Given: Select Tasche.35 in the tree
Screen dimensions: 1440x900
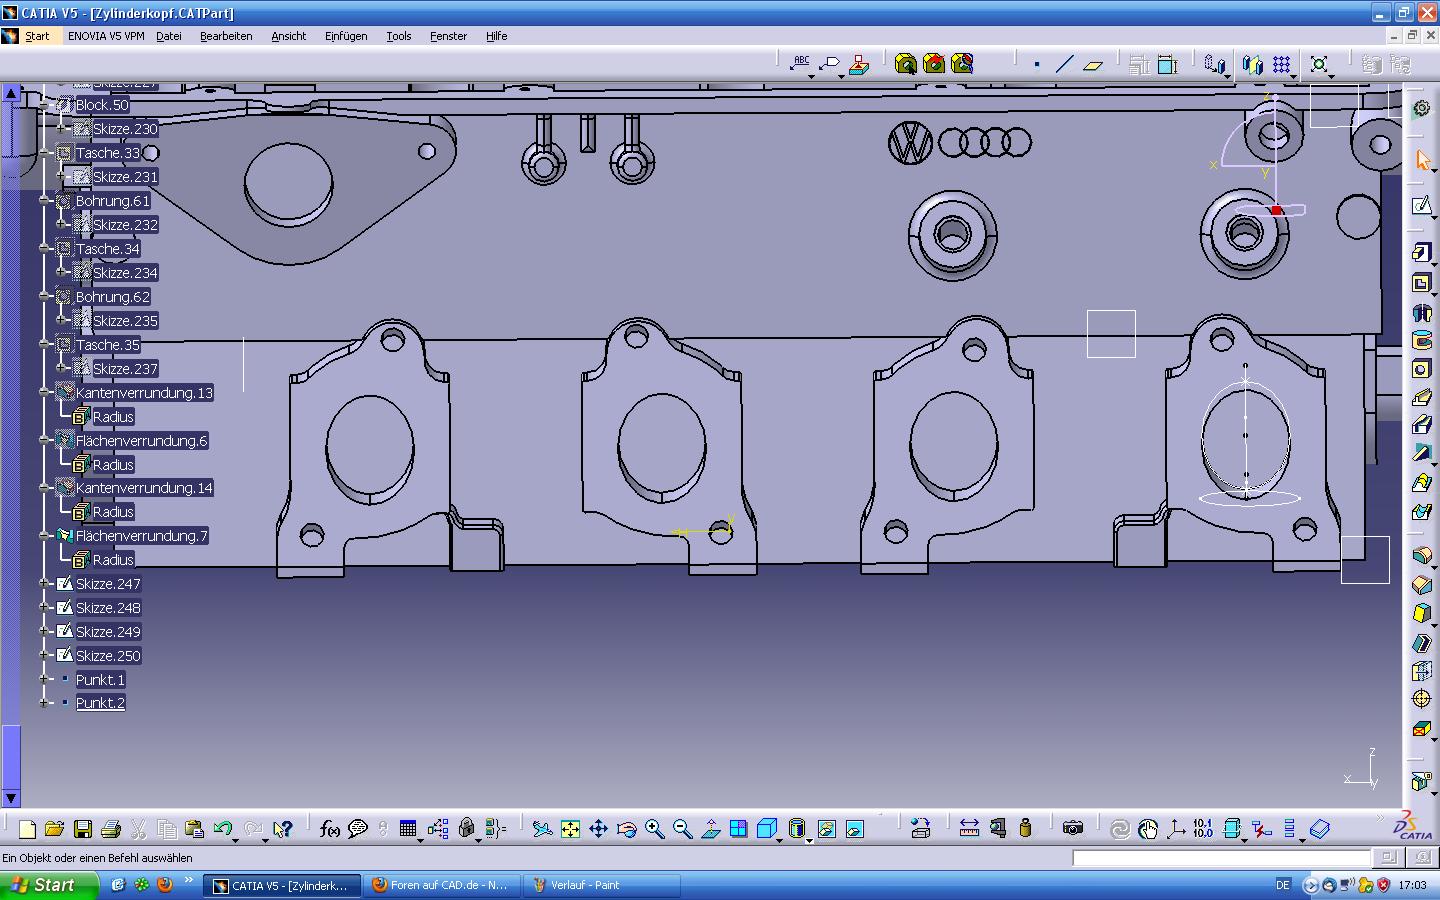Looking at the screenshot, I should coord(107,345).
